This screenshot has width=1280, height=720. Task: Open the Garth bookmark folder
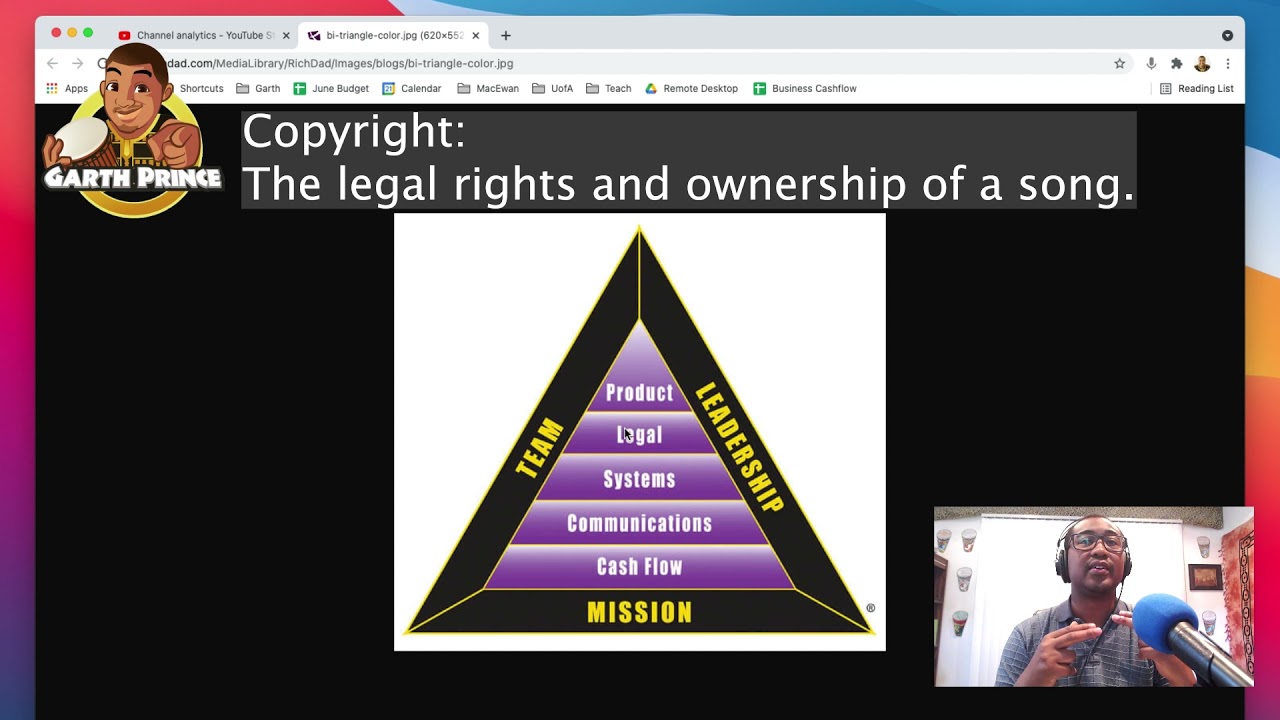(258, 88)
